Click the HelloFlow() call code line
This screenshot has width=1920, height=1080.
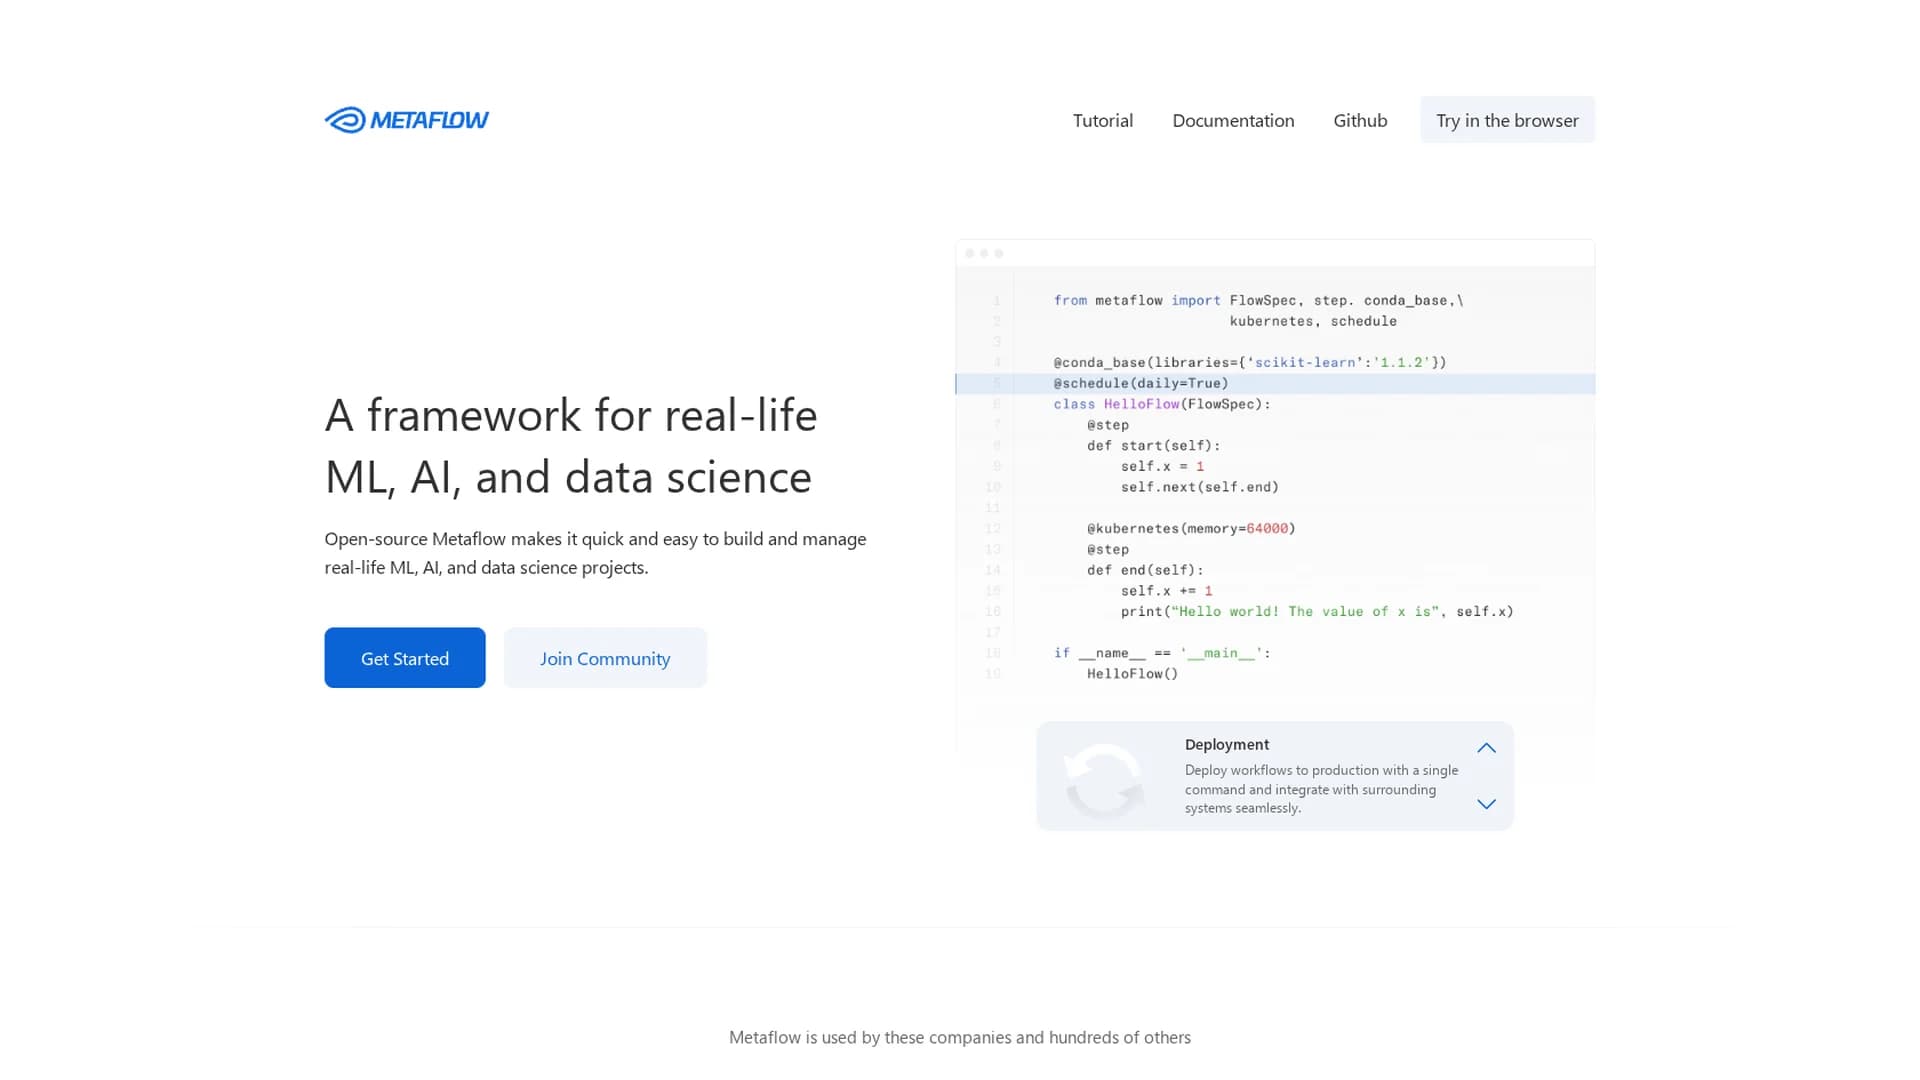(x=1132, y=674)
